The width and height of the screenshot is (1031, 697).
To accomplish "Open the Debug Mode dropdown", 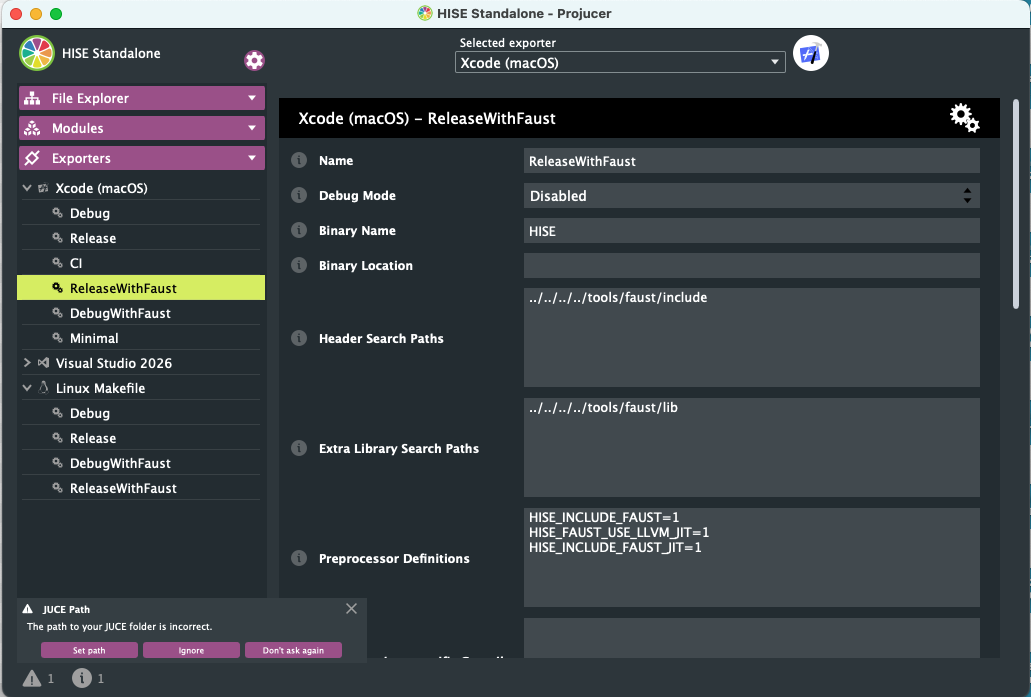I will coord(752,195).
